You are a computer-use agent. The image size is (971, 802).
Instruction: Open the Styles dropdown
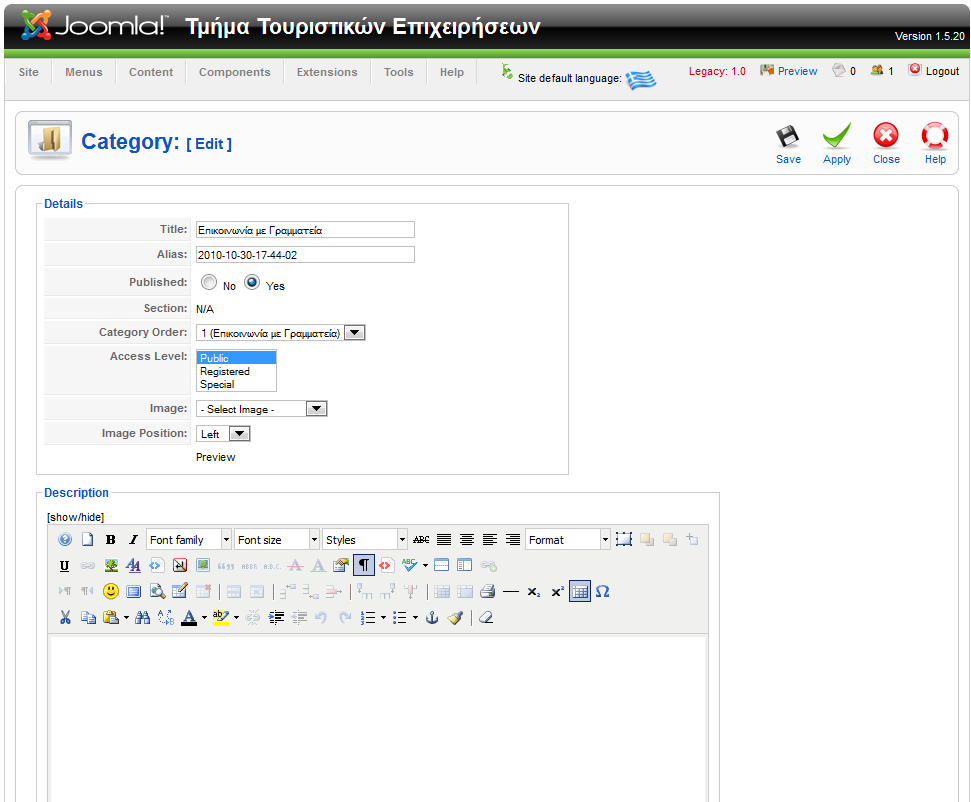[x=365, y=539]
